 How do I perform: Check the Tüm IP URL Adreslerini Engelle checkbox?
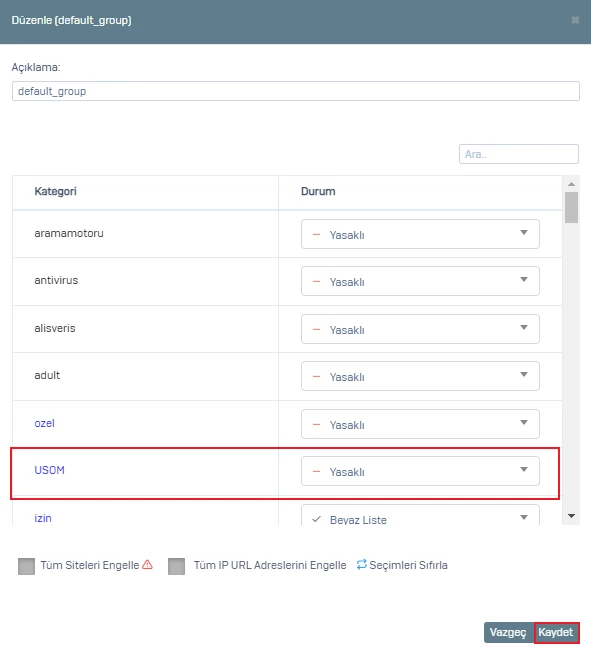(x=176, y=566)
